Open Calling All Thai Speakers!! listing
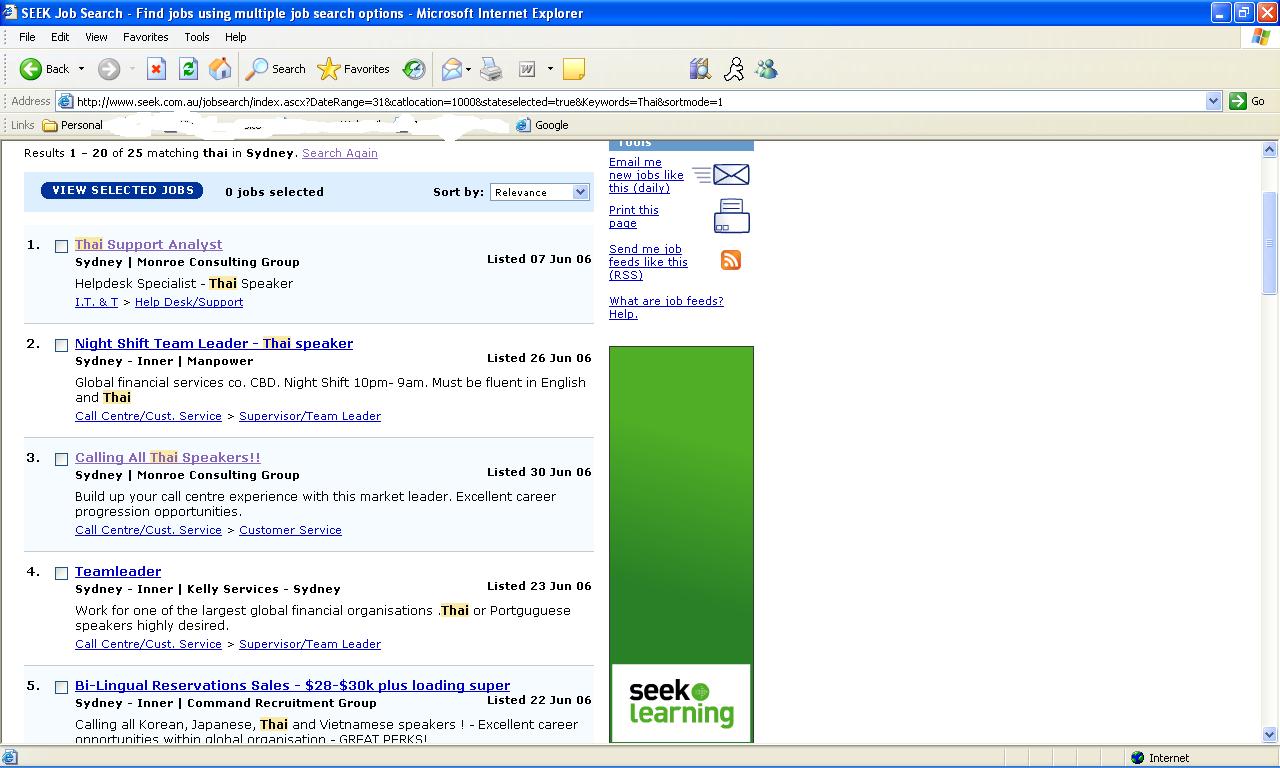Screen dimensions: 1280x768 [168, 457]
